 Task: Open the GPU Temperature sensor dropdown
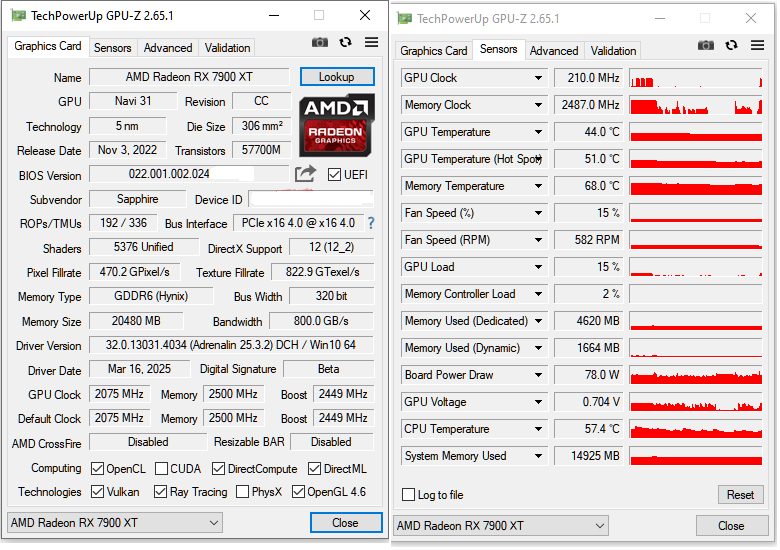pos(538,132)
